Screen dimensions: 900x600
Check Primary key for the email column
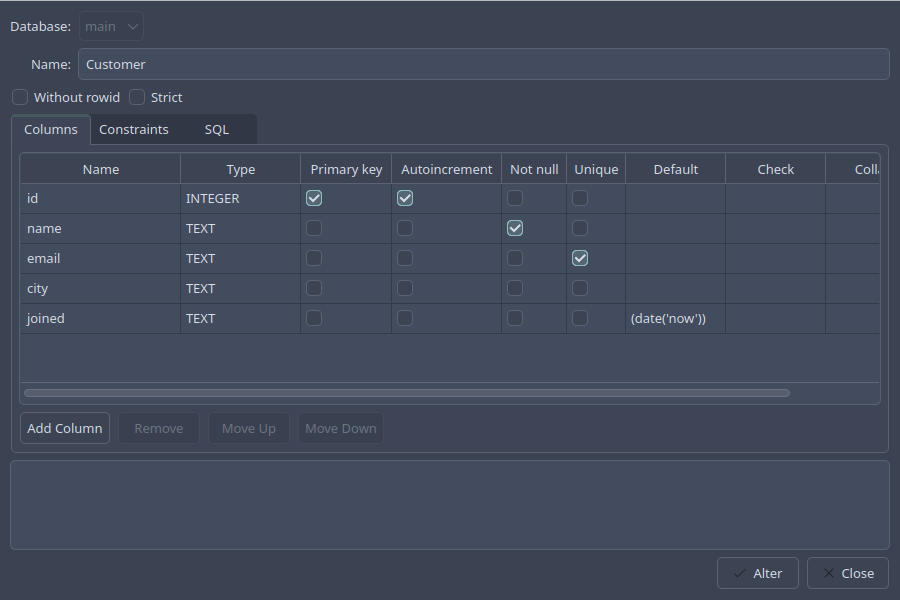(314, 258)
